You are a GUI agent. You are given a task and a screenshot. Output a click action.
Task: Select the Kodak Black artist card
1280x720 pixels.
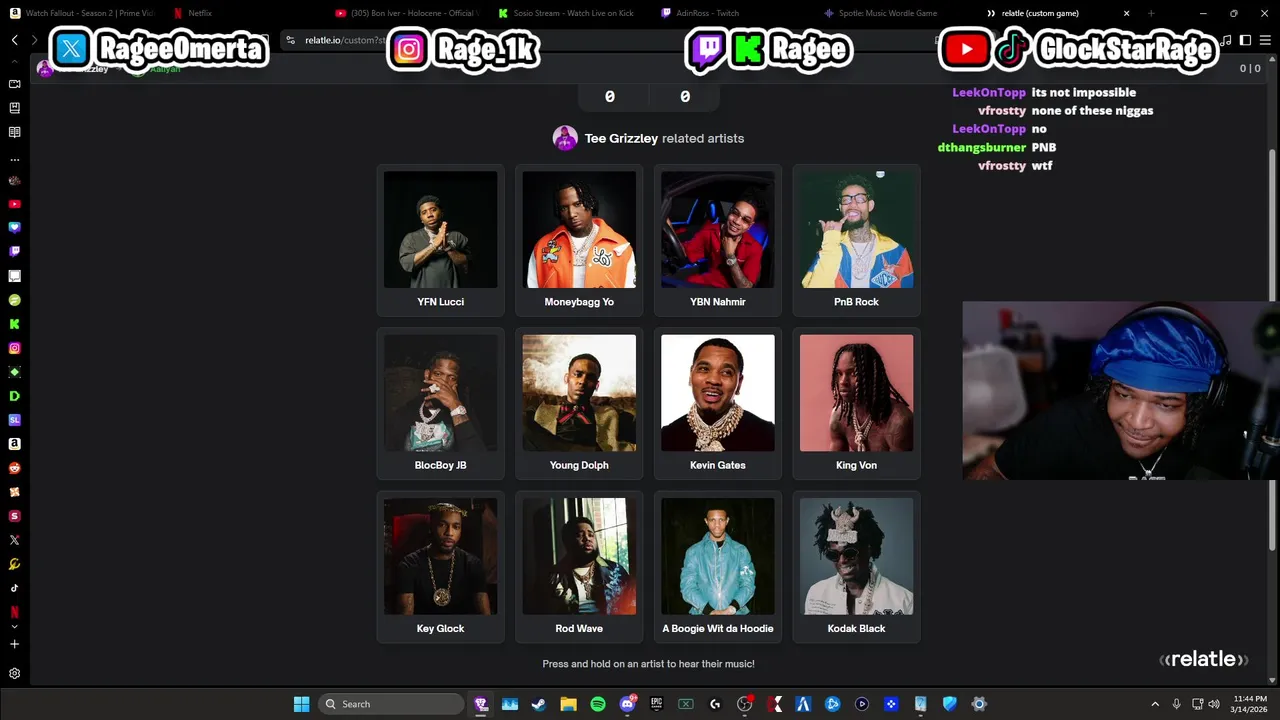[x=856, y=567]
